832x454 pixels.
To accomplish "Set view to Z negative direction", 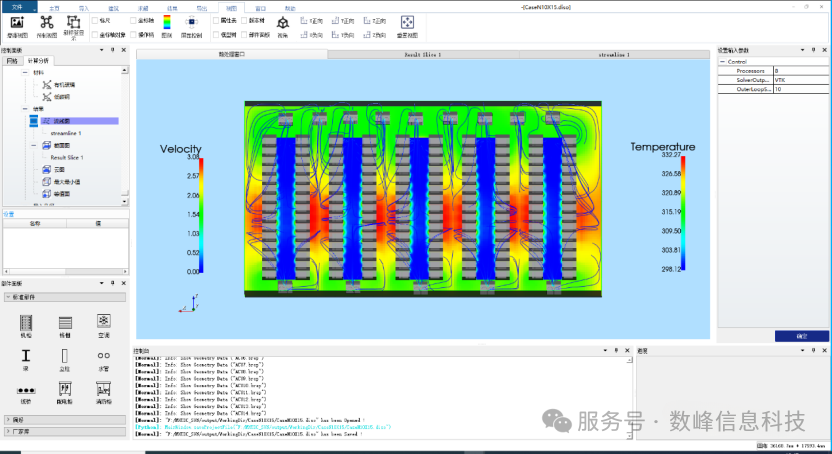I will [x=375, y=34].
